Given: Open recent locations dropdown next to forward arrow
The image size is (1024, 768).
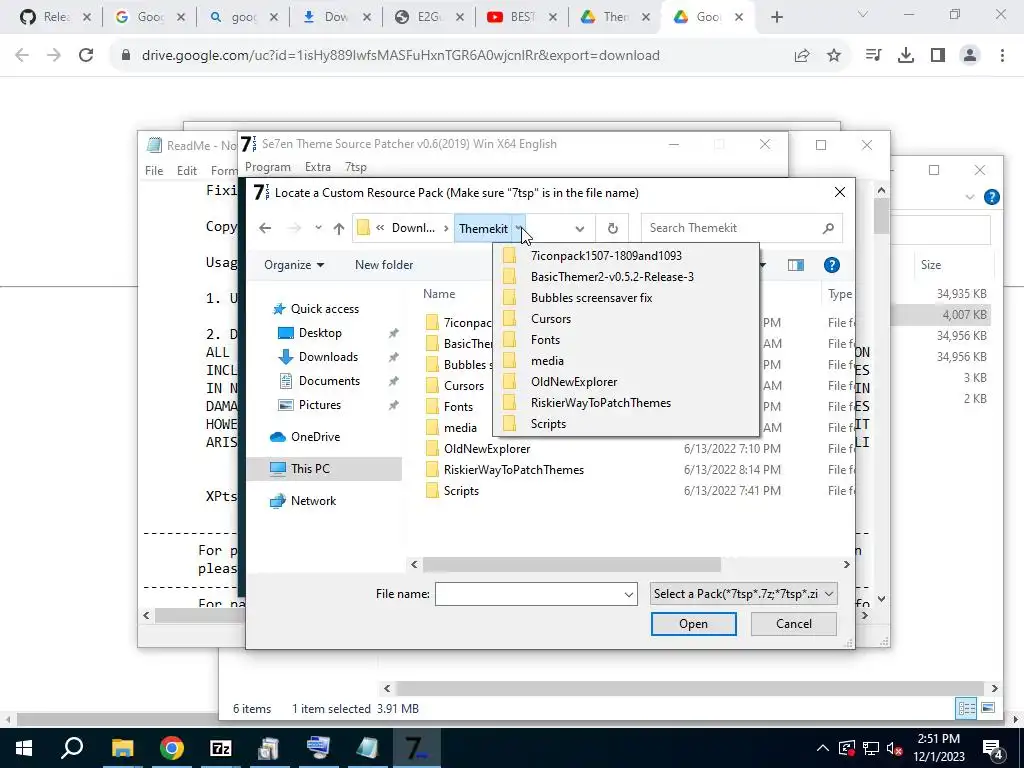Looking at the screenshot, I should (318, 228).
